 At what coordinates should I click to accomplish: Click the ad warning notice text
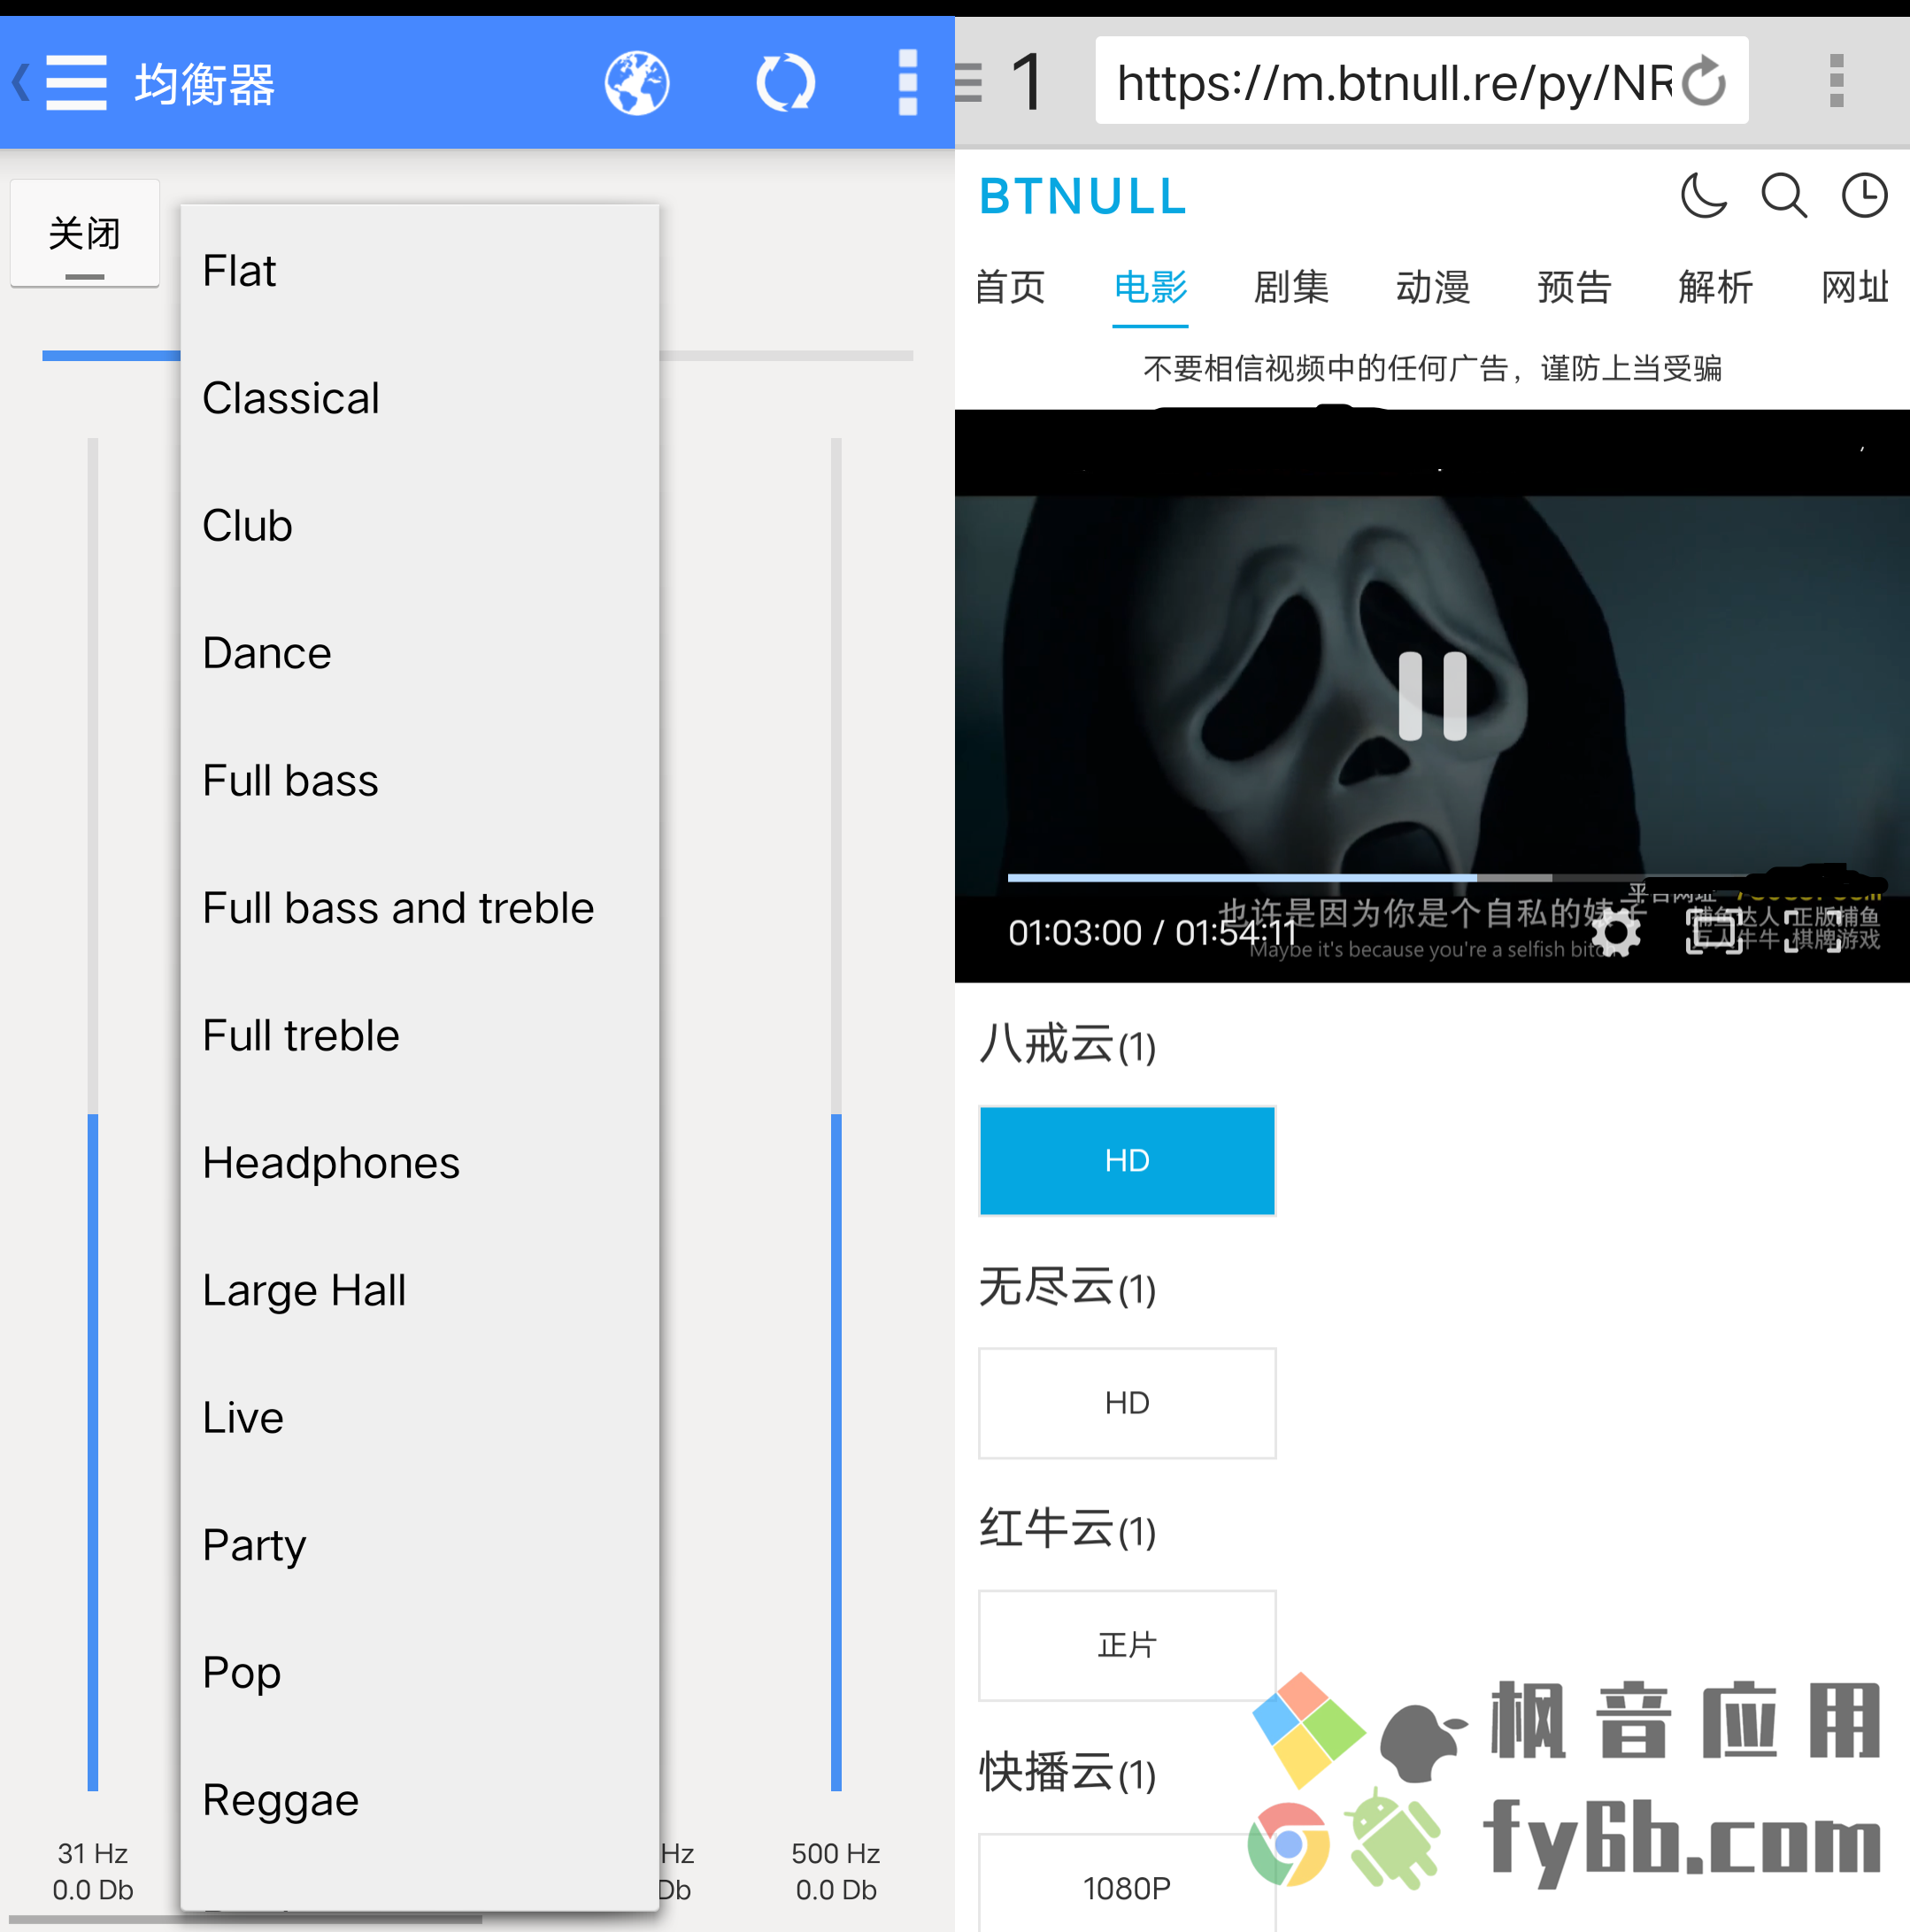click(1432, 369)
